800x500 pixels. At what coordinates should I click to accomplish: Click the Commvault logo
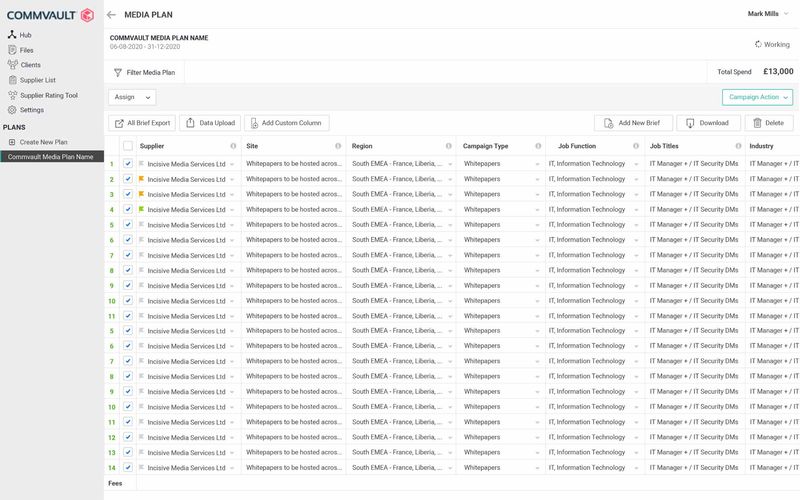pyautogui.click(x=50, y=15)
